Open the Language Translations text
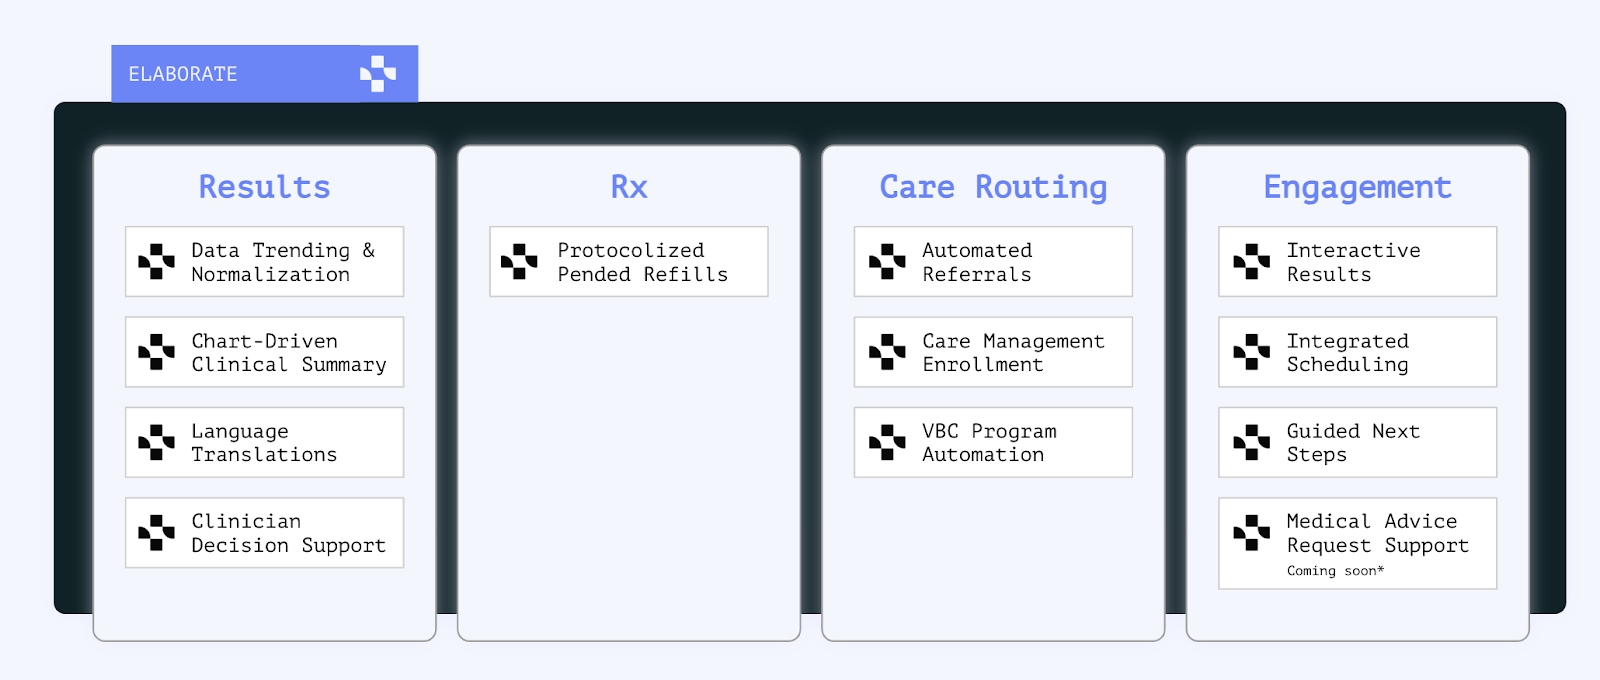The image size is (1600, 680). [x=264, y=443]
